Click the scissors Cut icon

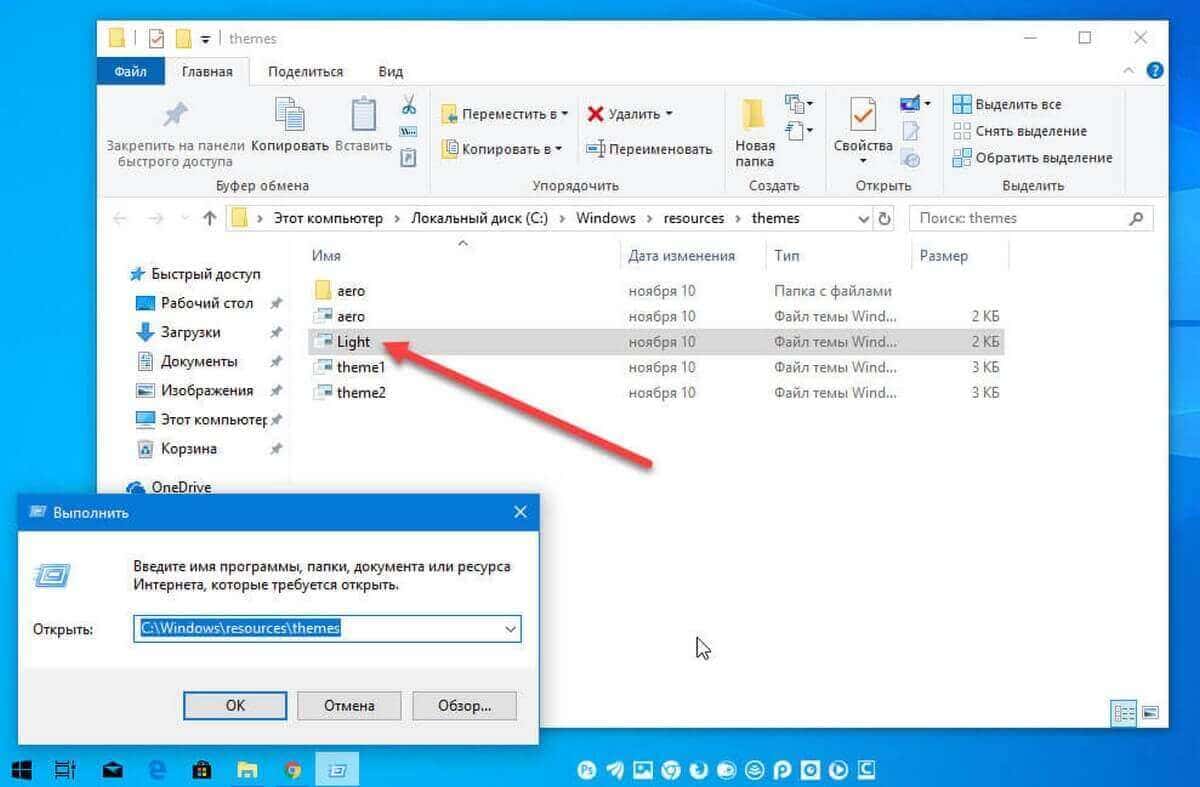[x=409, y=105]
